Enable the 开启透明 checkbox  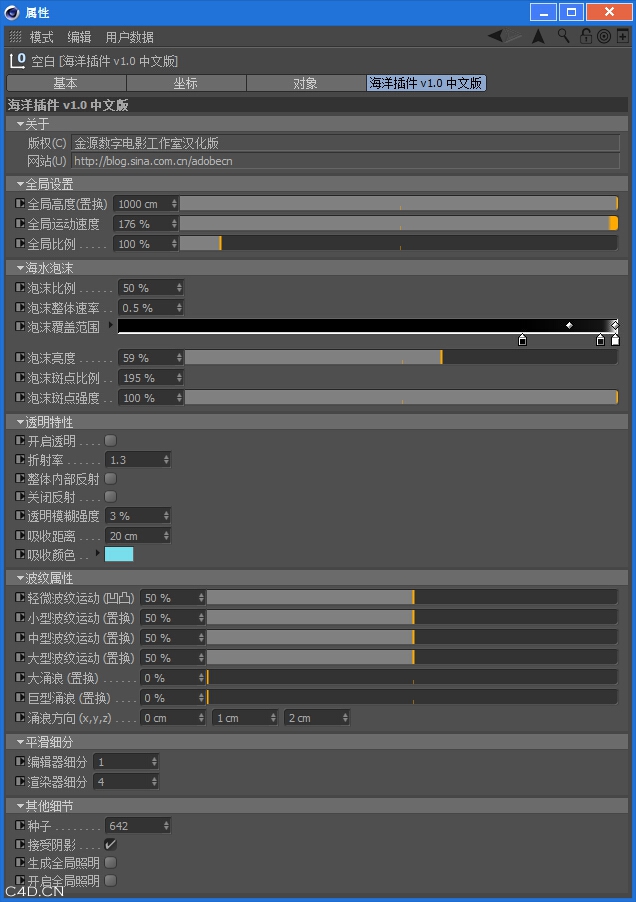tap(110, 441)
